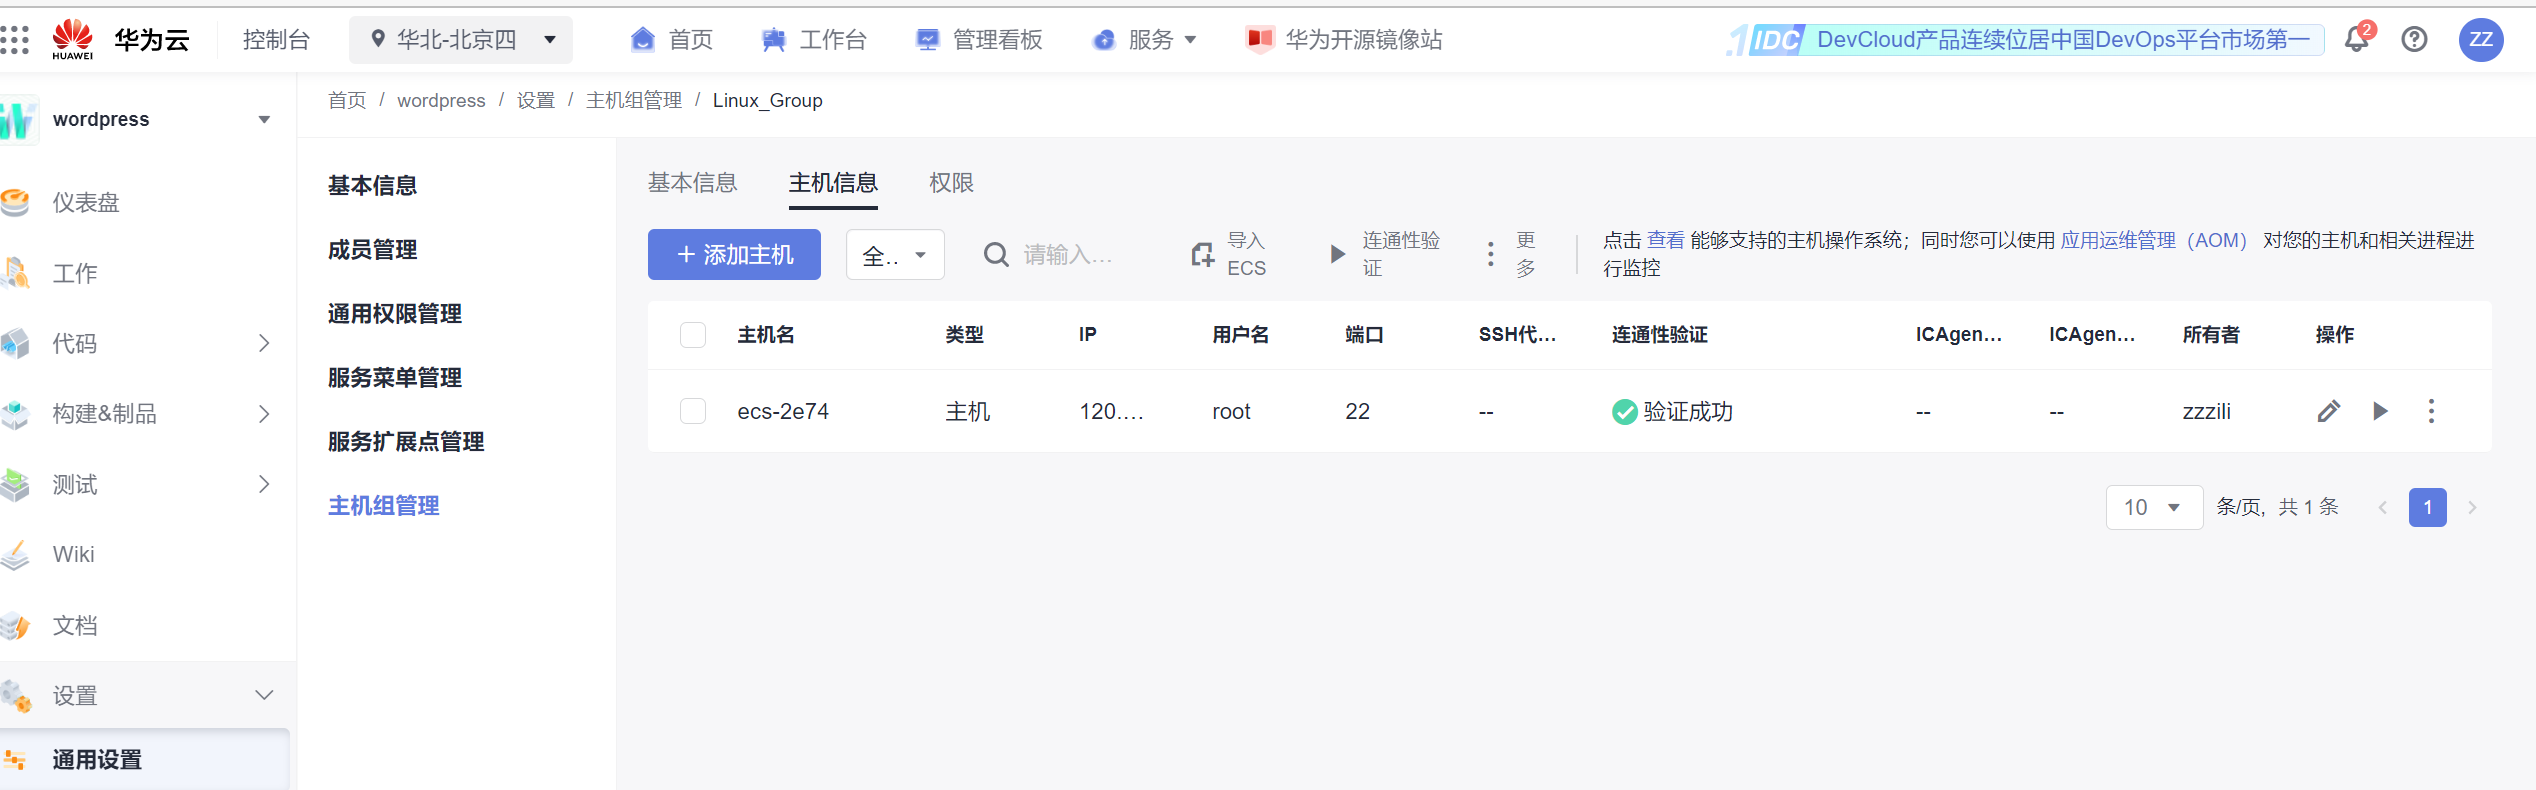
Task: Click the wordpress project icon
Action: (x=19, y=120)
